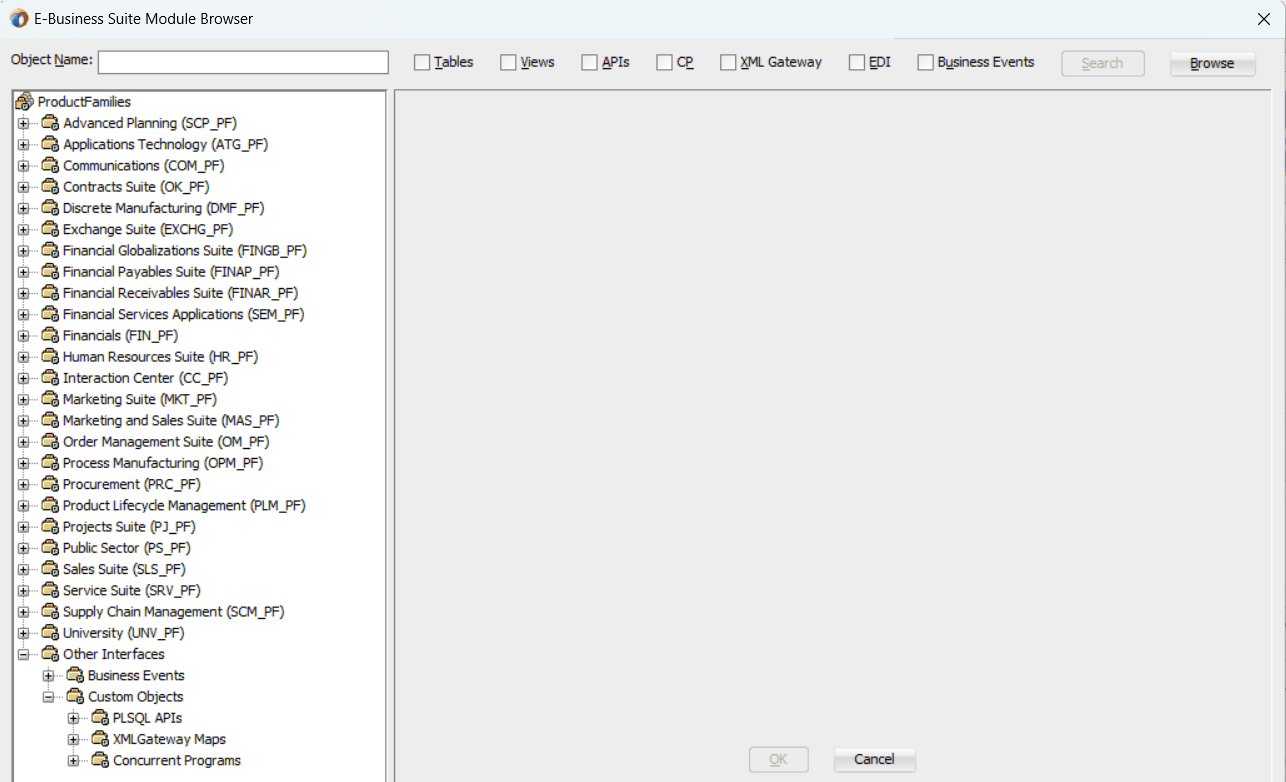The image size is (1286, 782).
Task: Click the OK button
Action: pyautogui.click(x=778, y=760)
